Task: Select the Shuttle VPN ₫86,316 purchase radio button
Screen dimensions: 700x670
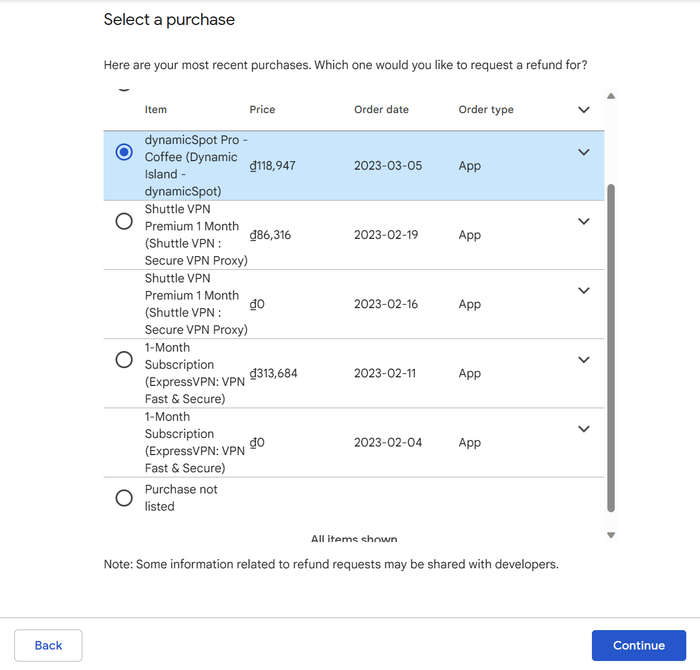Action: (x=124, y=221)
